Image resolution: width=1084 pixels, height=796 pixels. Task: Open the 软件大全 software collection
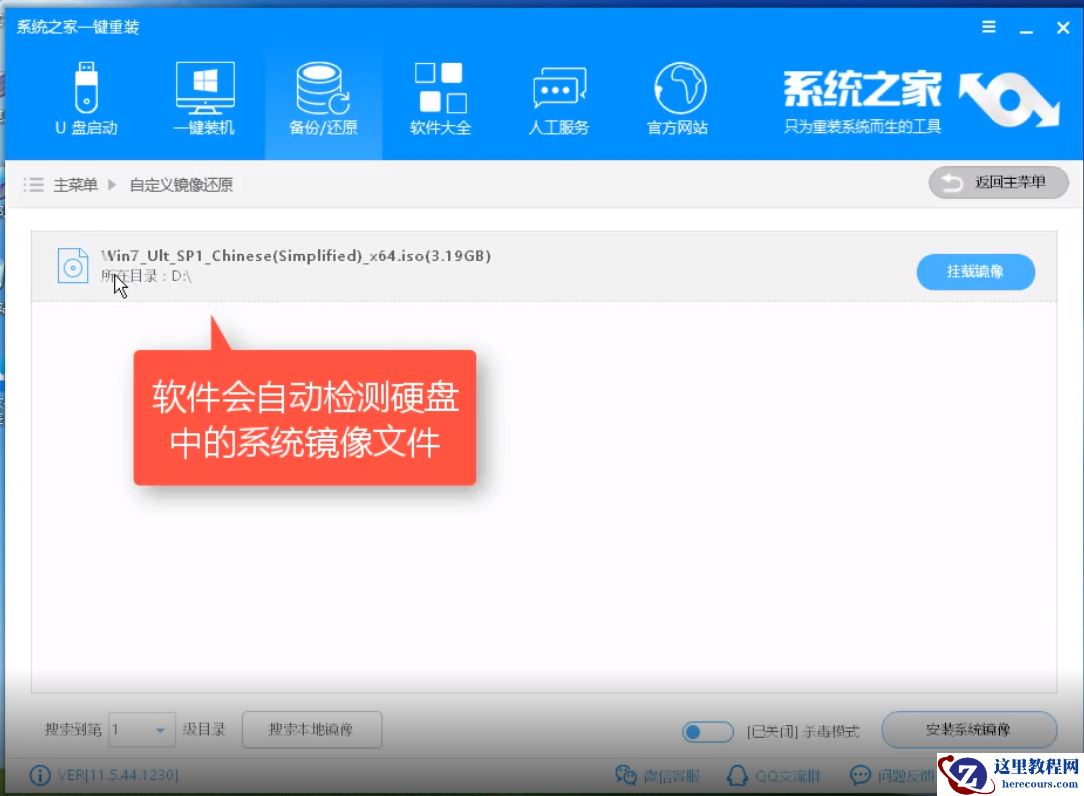tap(440, 95)
